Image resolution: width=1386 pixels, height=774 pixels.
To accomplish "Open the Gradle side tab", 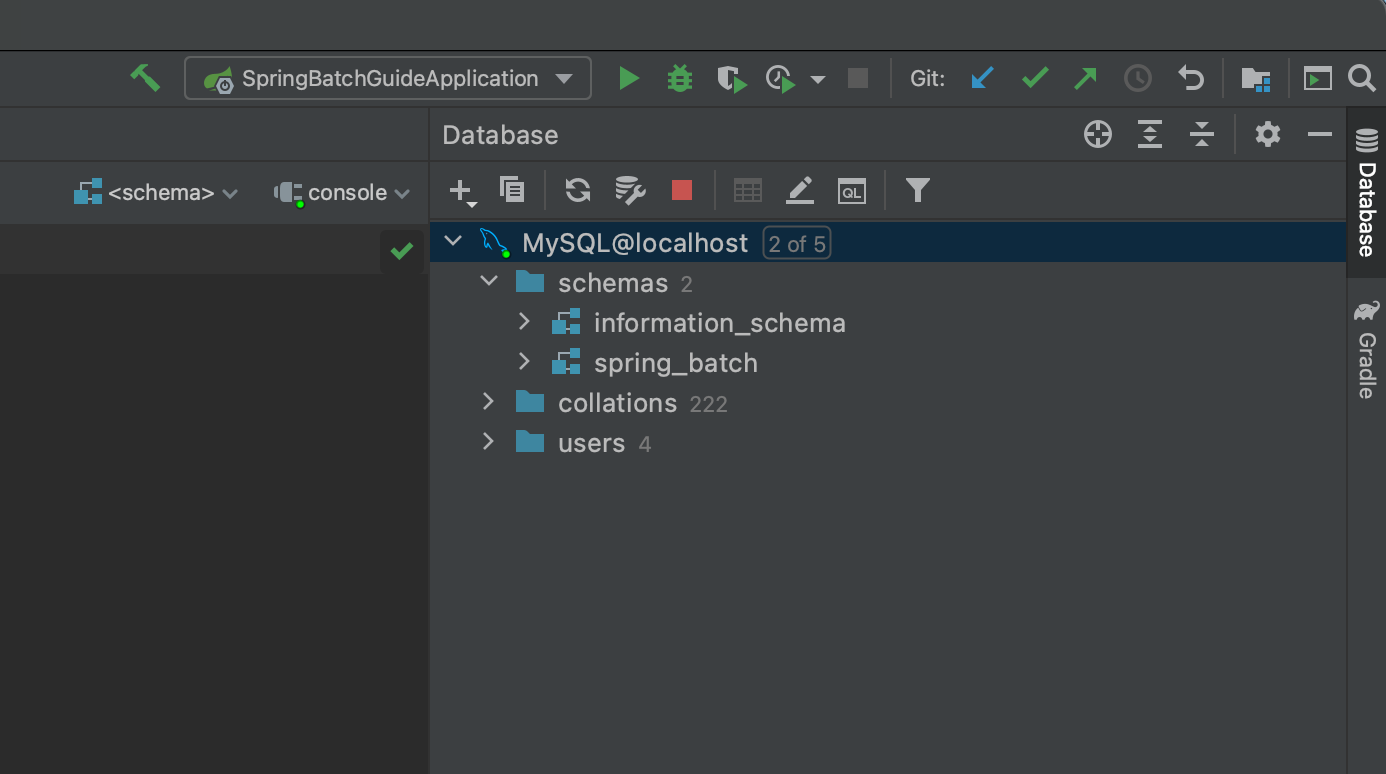I will click(1366, 350).
